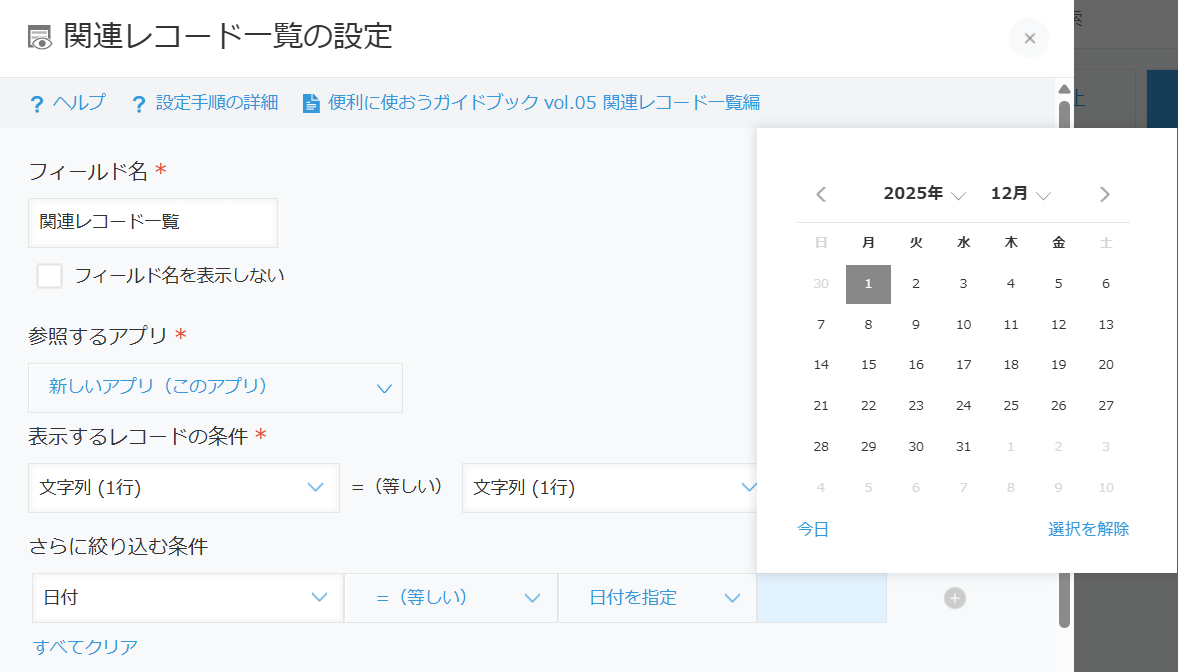Open the 2025年 year dropdown
The width and height of the screenshot is (1178, 672).
[924, 194]
